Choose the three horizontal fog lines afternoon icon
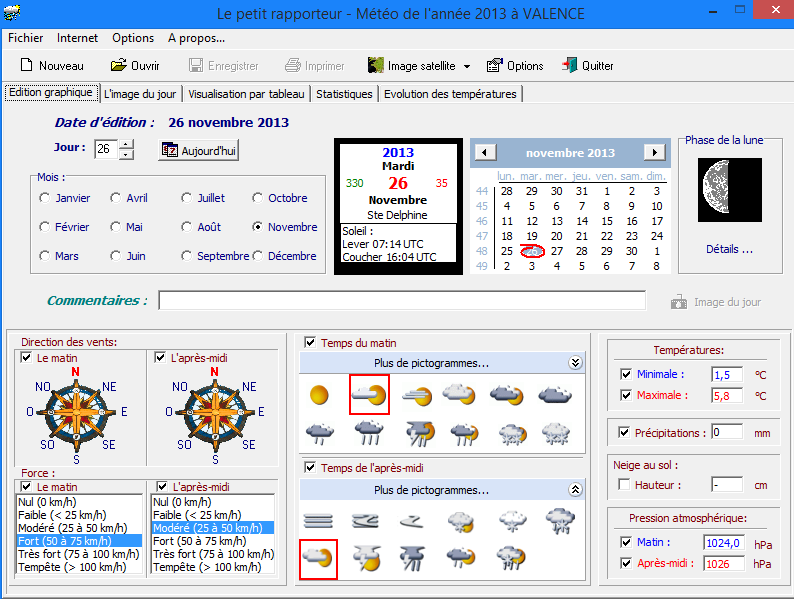The image size is (794, 599). (x=318, y=521)
